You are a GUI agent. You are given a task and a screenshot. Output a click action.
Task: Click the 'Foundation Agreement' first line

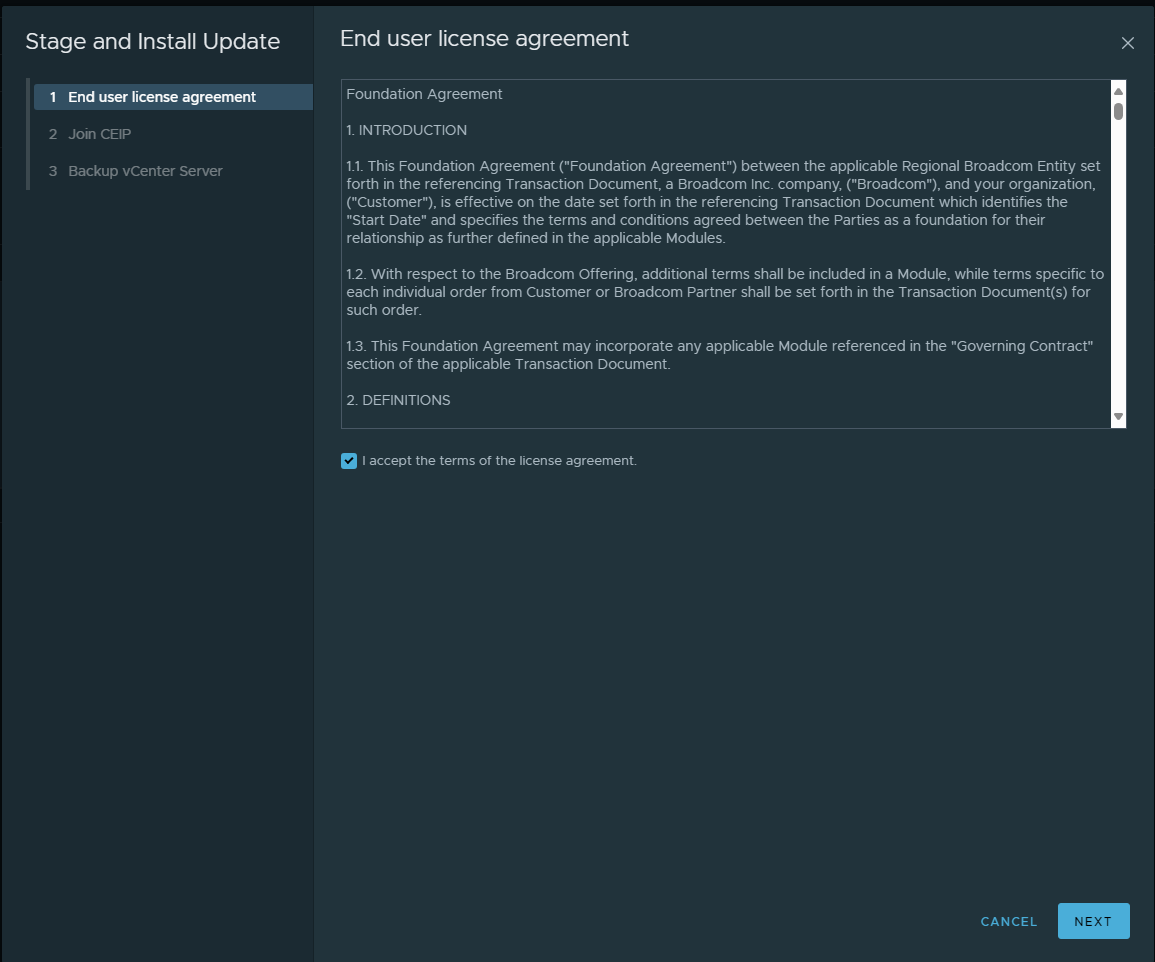(x=424, y=95)
